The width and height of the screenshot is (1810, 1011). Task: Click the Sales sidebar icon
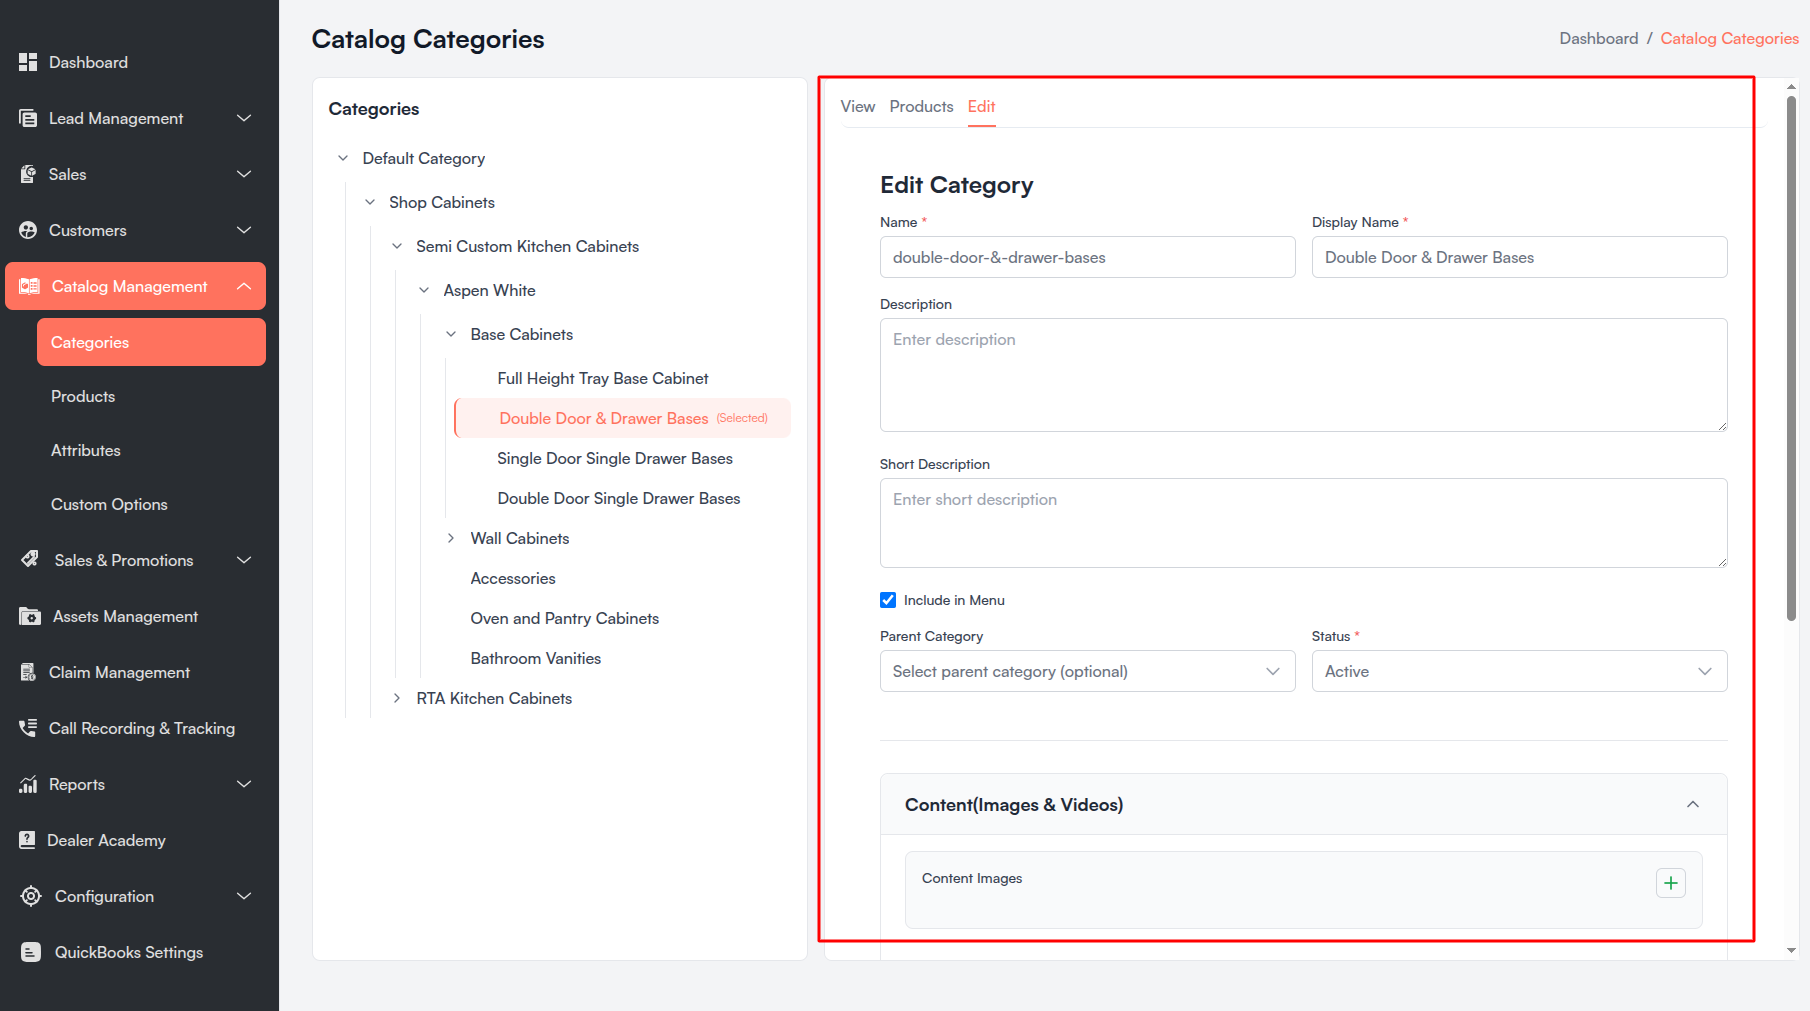pyautogui.click(x=28, y=174)
